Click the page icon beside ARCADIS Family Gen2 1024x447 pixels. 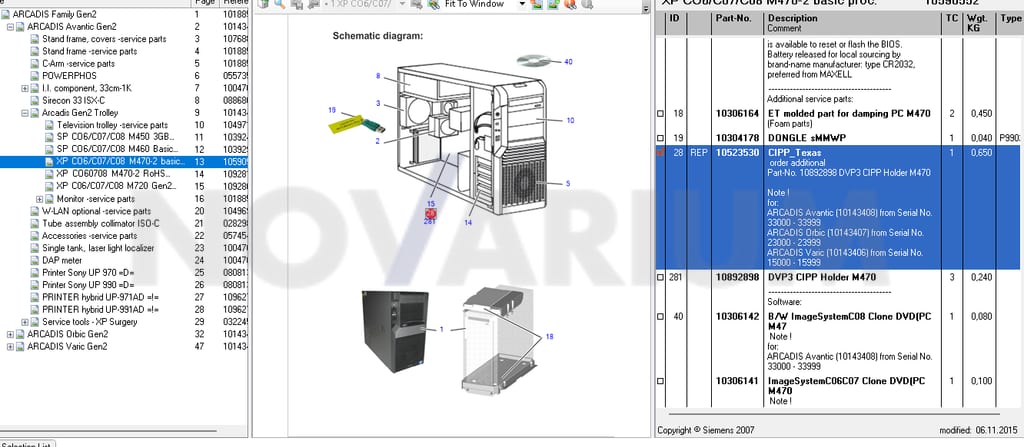click(x=7, y=14)
